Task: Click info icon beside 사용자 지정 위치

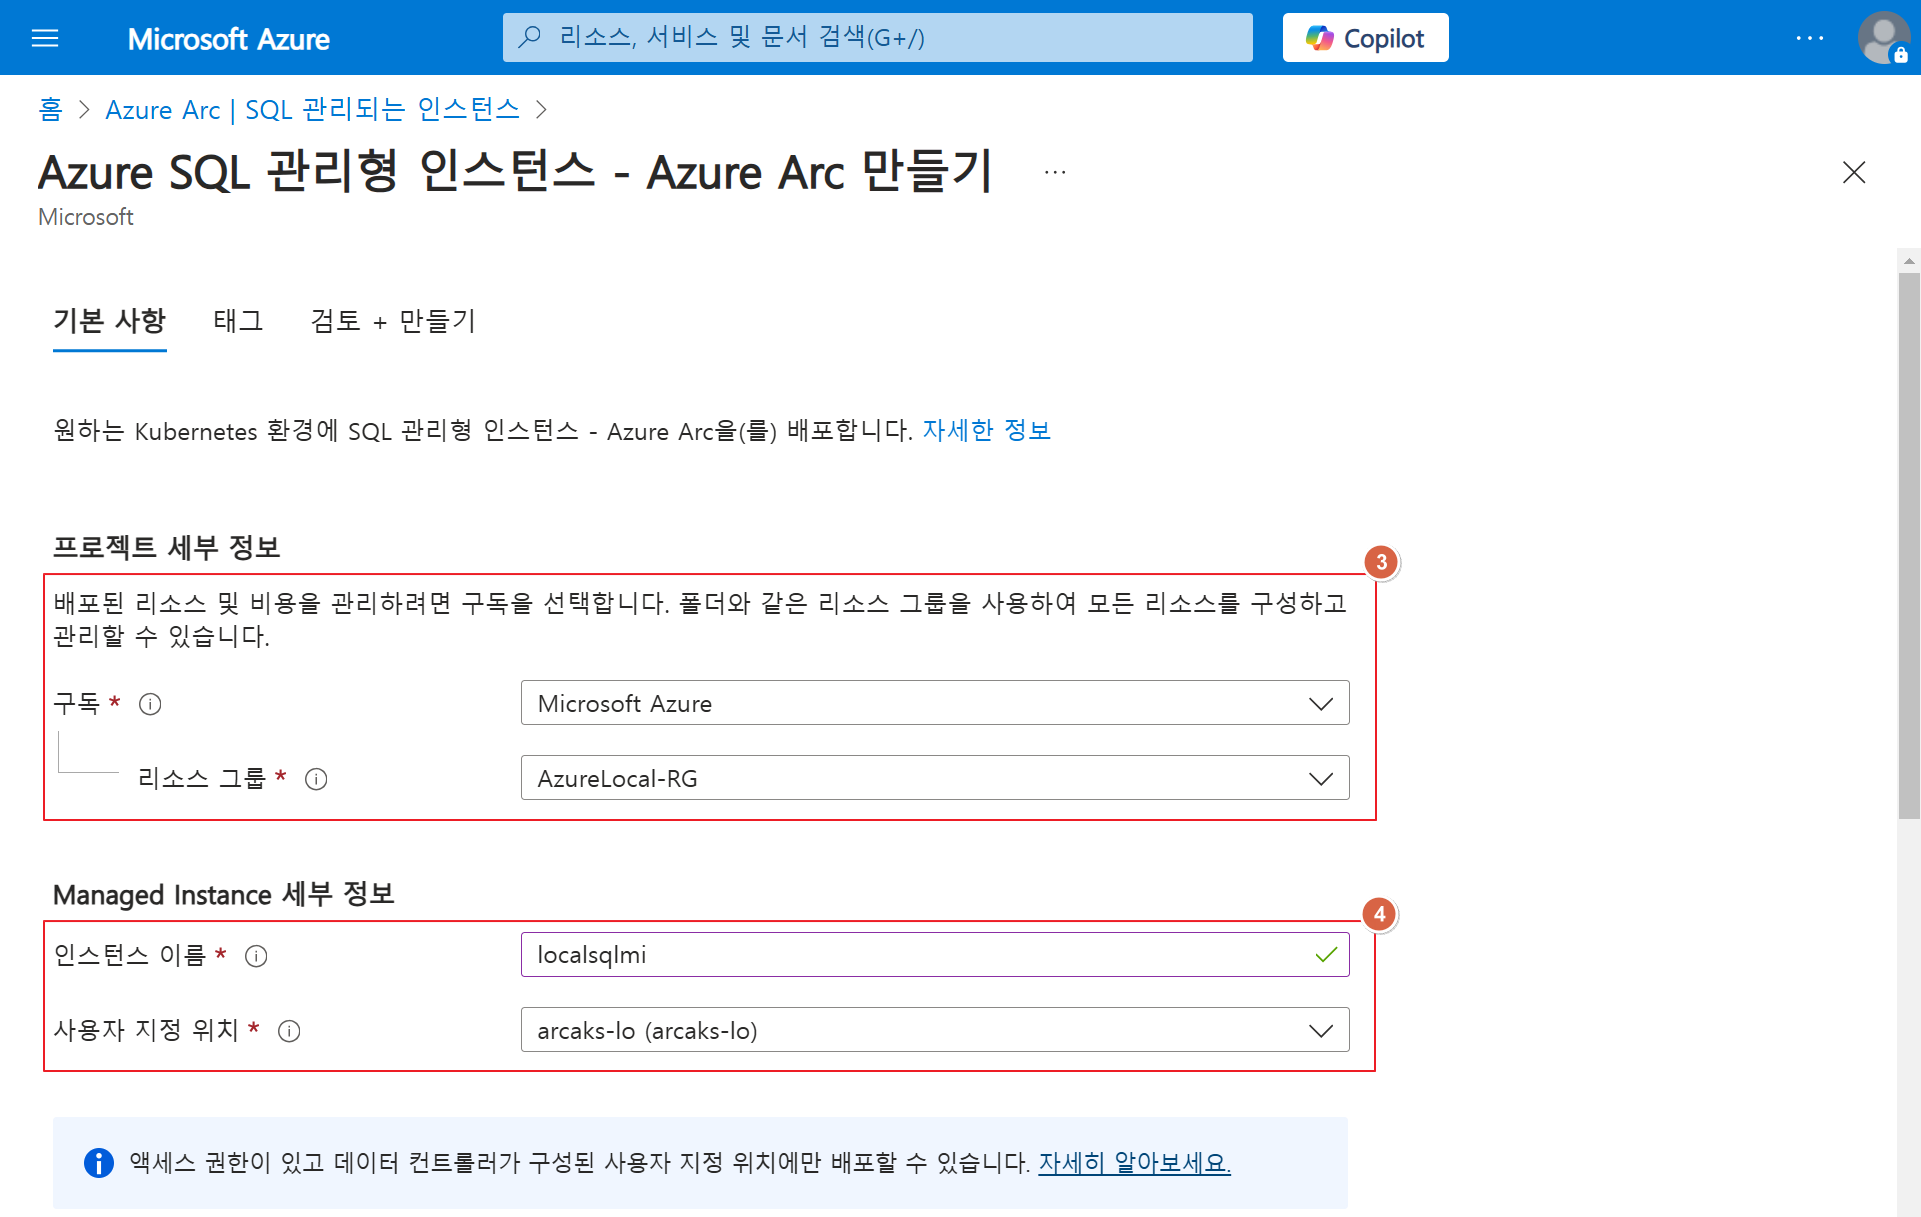Action: (289, 1031)
